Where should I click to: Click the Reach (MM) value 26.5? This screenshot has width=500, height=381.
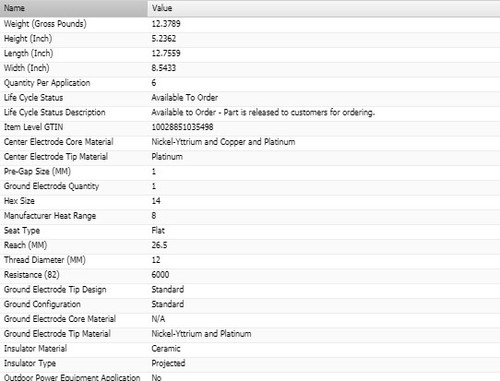click(159, 245)
